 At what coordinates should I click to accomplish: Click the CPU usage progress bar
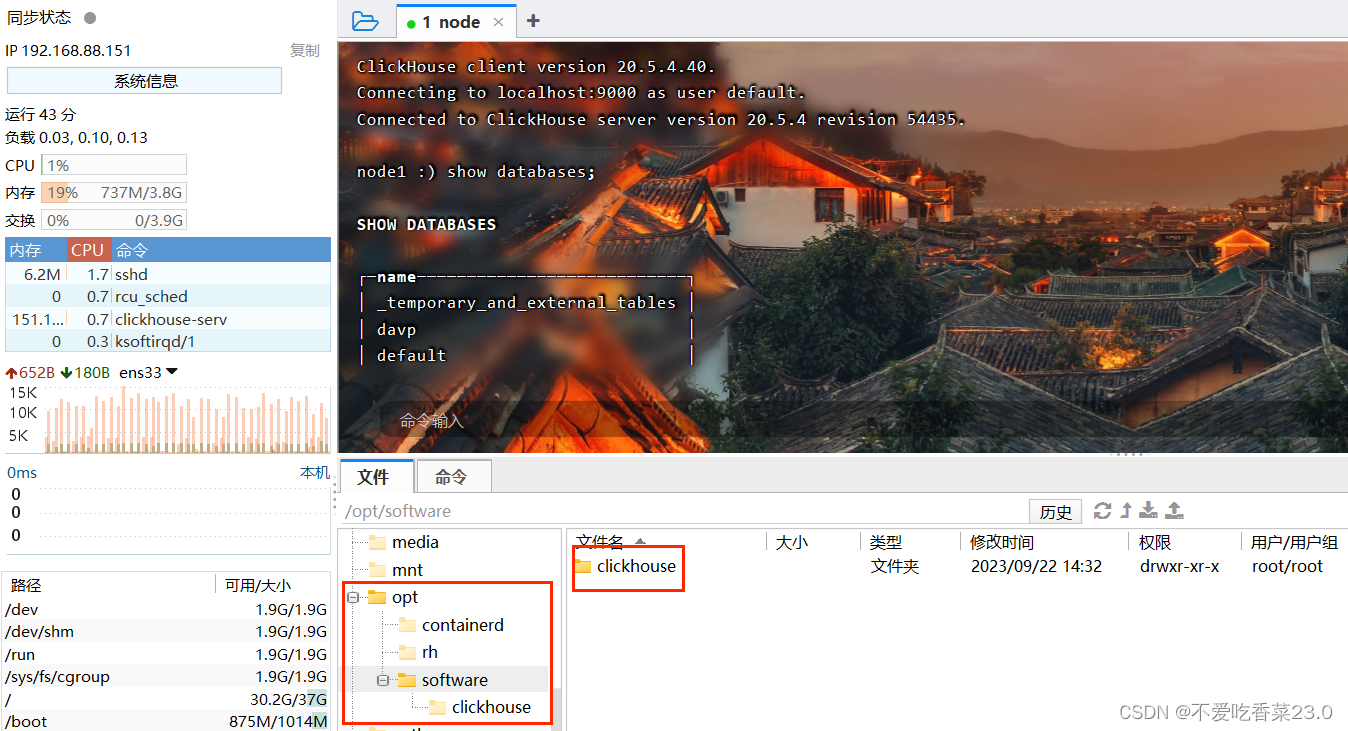(114, 165)
